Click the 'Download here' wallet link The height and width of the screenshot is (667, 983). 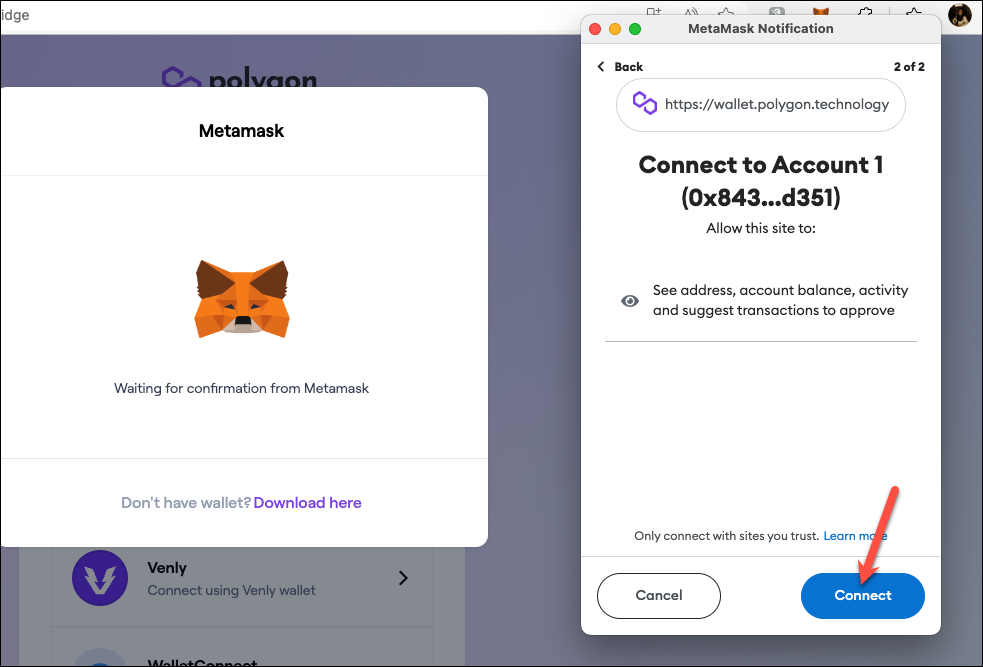[x=307, y=503]
